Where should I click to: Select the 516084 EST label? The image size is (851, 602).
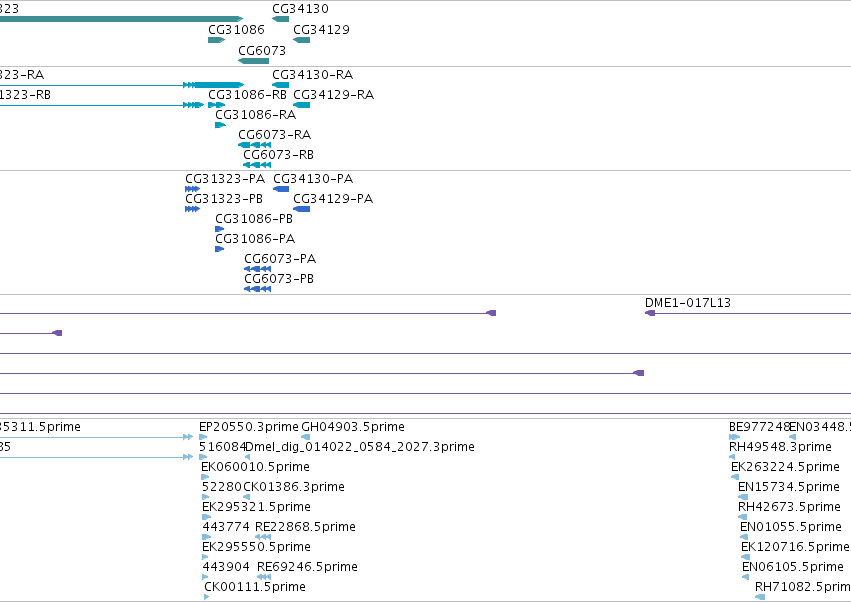[223, 447]
